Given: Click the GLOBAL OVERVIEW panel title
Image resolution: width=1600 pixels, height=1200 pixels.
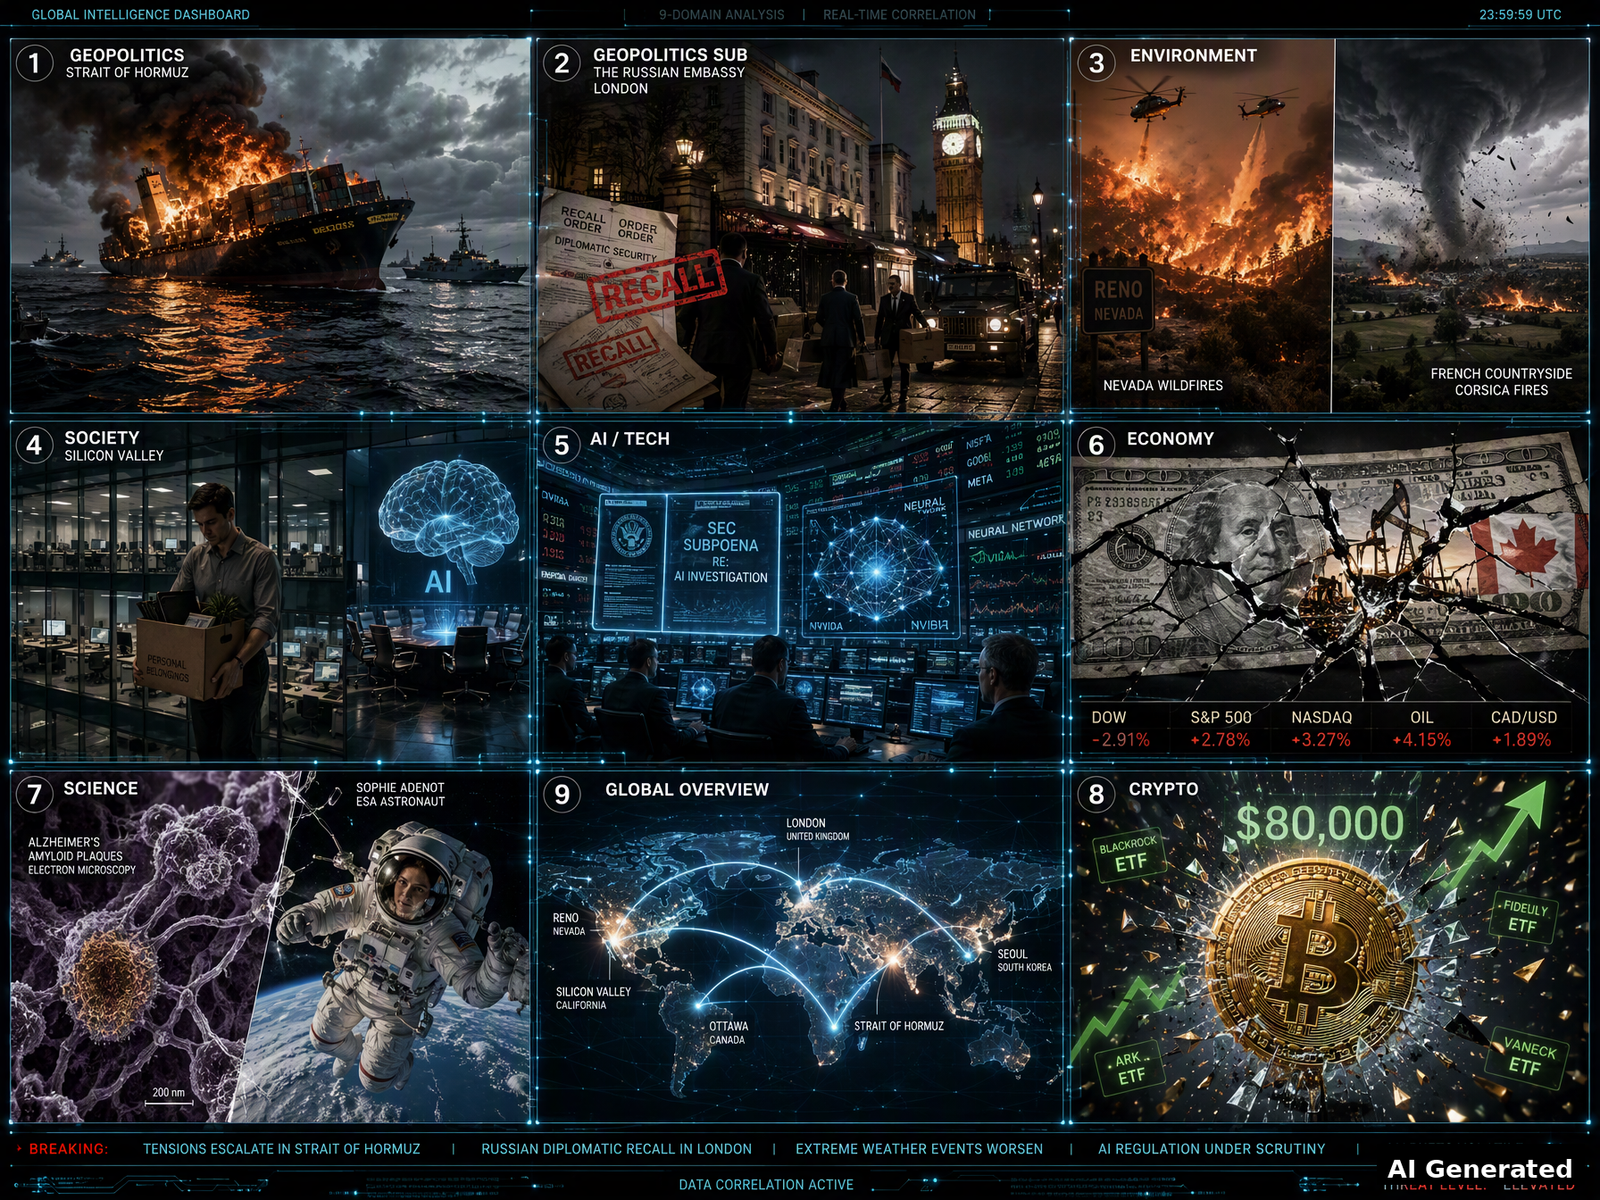Looking at the screenshot, I should pos(687,789).
